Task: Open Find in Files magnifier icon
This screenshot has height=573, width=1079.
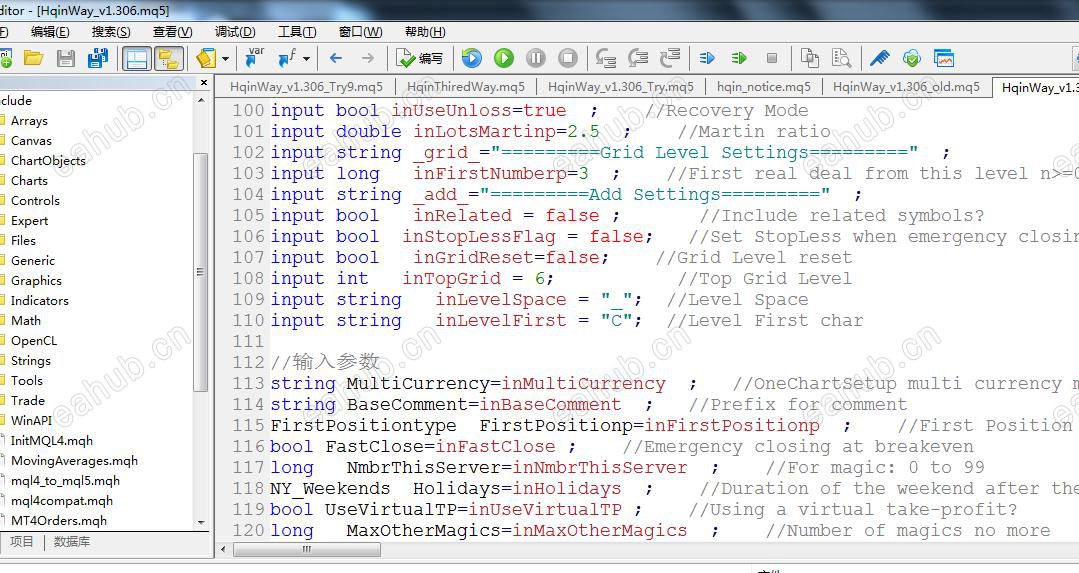Action: [x=841, y=58]
